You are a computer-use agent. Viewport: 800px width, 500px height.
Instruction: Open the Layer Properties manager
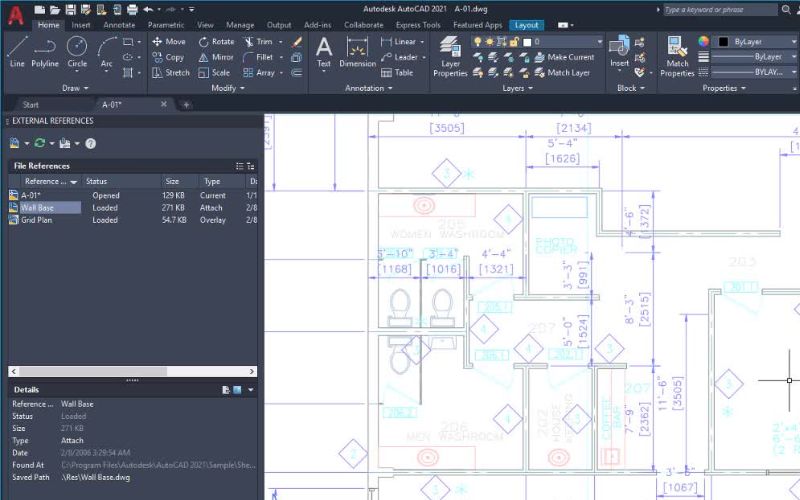450,58
